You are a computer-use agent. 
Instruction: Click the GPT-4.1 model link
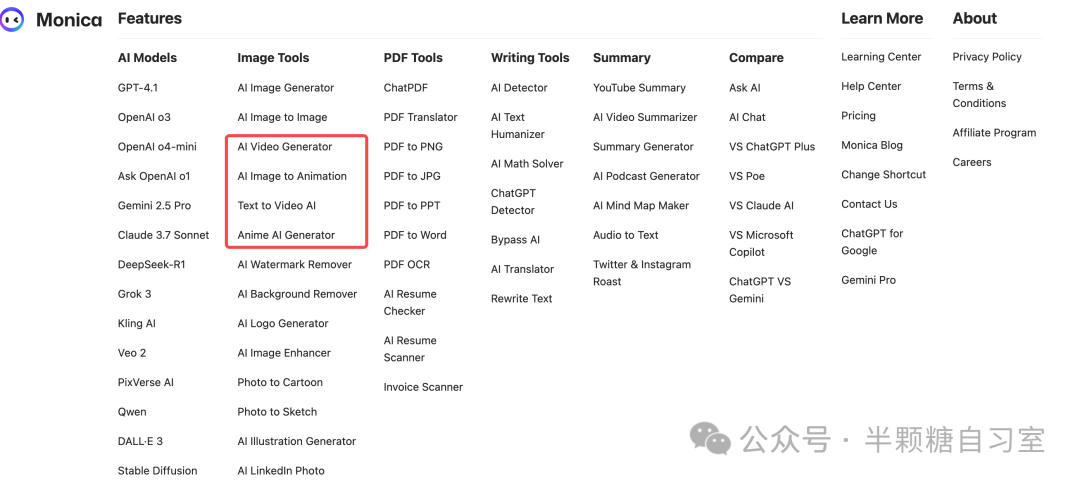pyautogui.click(x=138, y=88)
